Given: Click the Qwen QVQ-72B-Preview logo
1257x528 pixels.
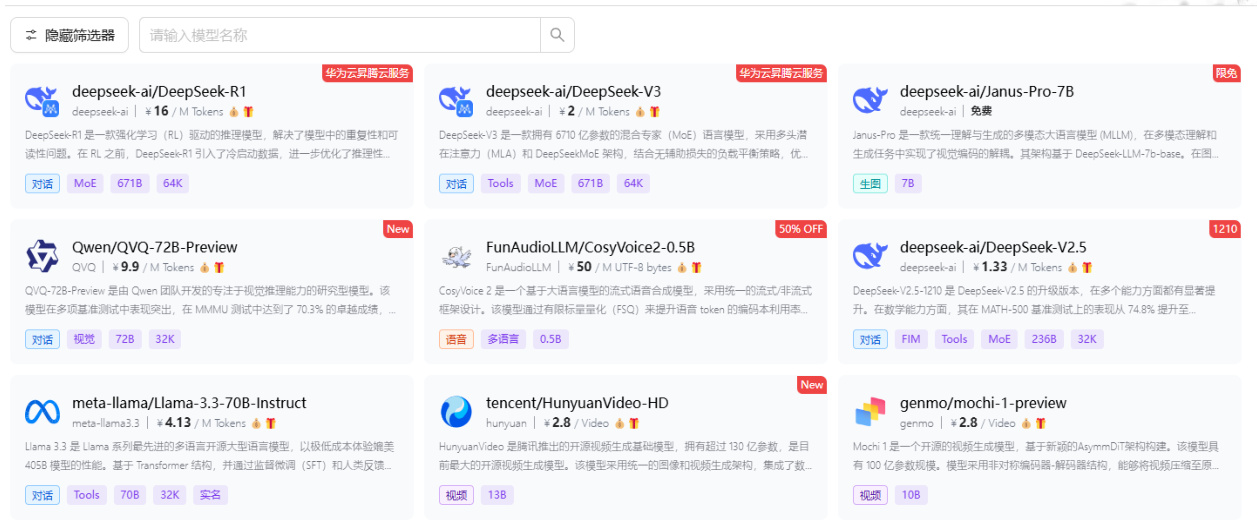Looking at the screenshot, I should tap(42, 256).
